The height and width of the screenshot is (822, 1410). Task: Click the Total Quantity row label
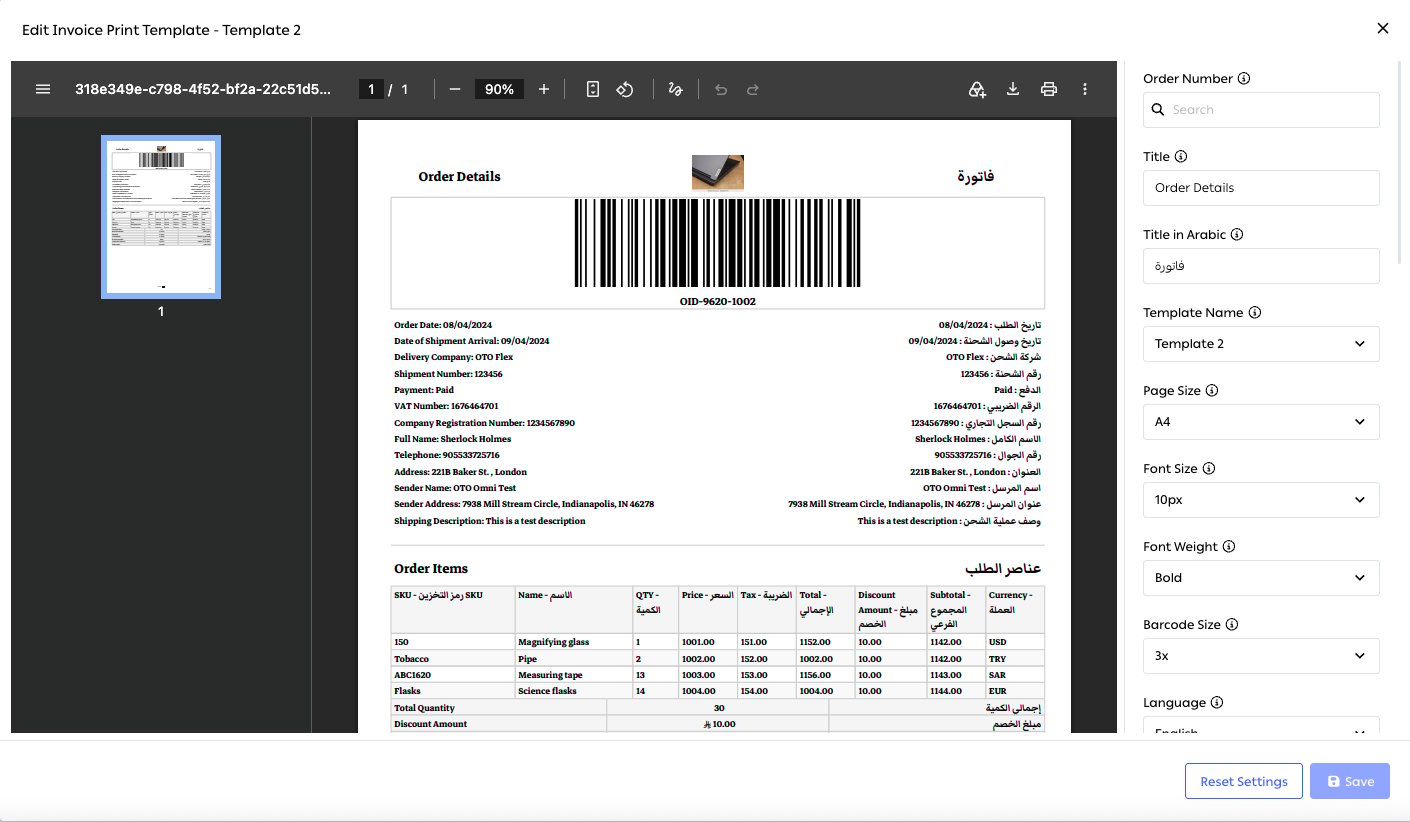[x=425, y=707]
